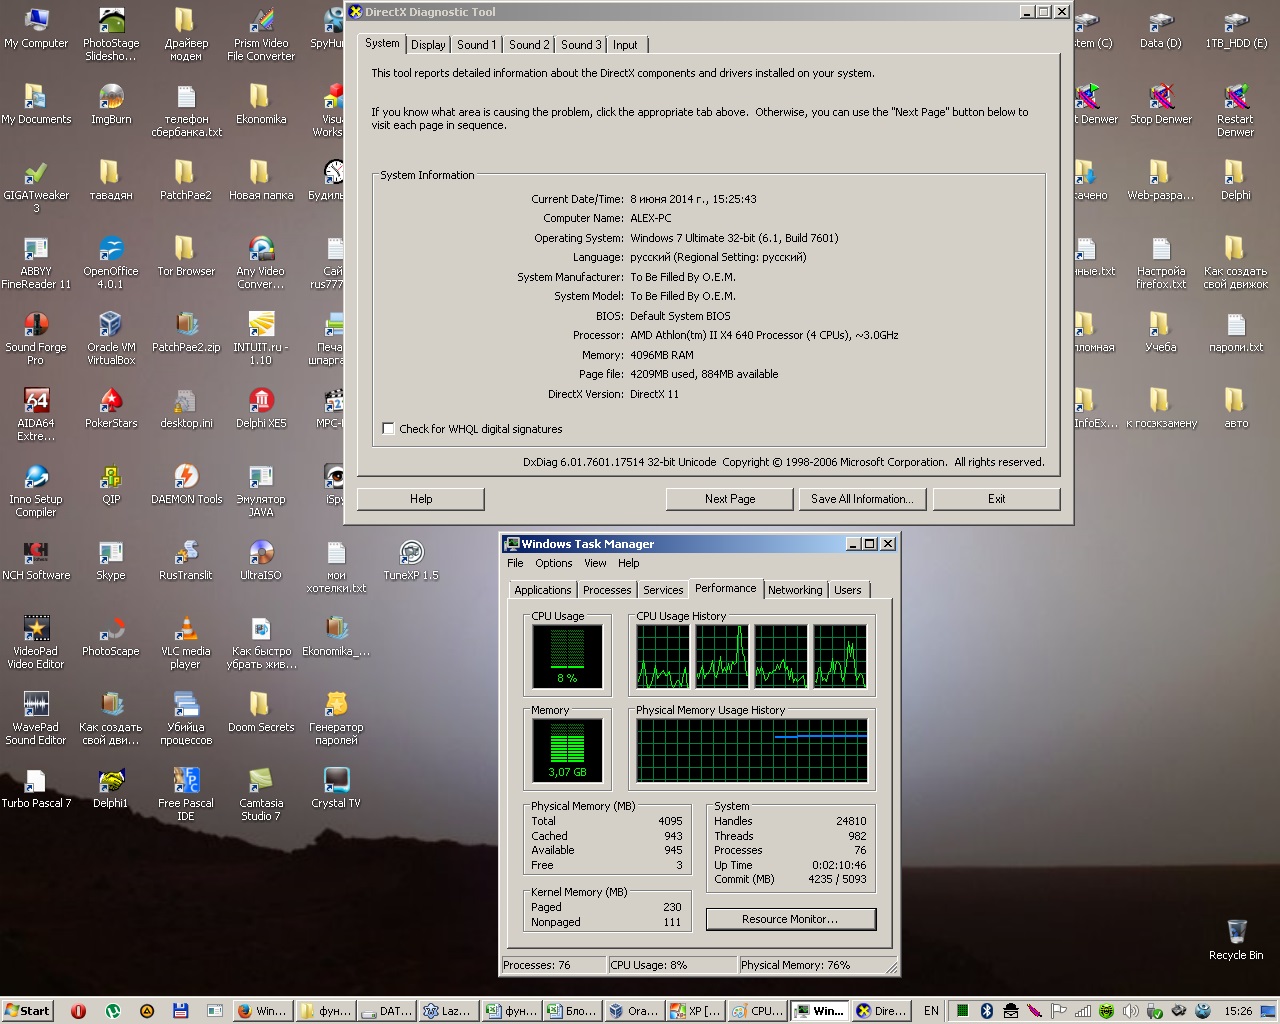This screenshot has width=1280, height=1024.
Task: Click the Next Page button
Action: pos(729,499)
